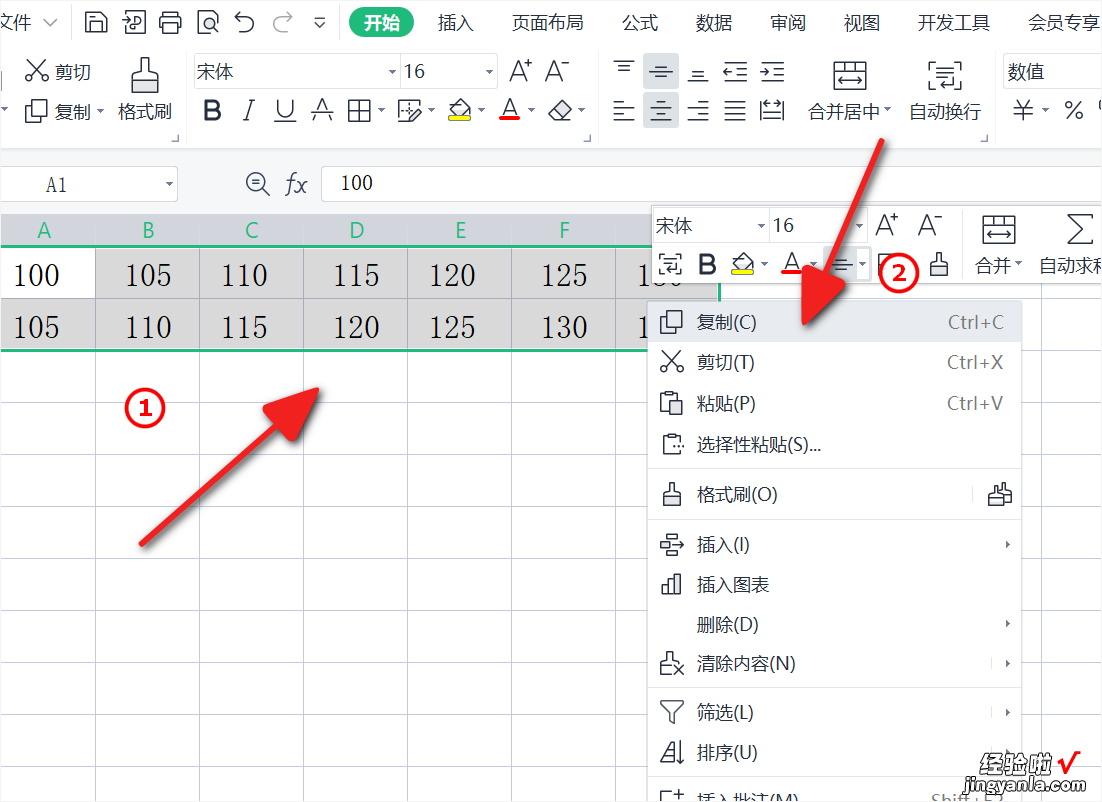Image resolution: width=1102 pixels, height=802 pixels.
Task: Click the formula bar input showing 100
Action: (711, 183)
